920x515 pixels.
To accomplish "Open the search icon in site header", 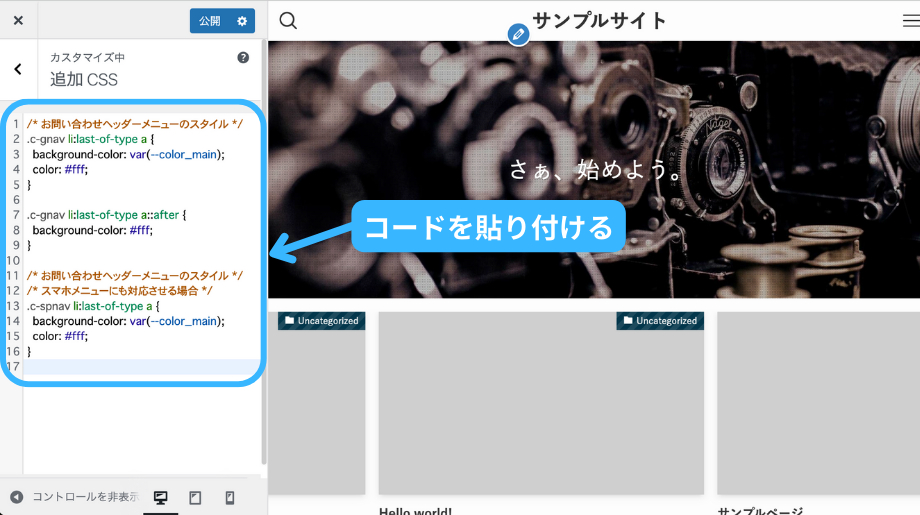I will [288, 21].
